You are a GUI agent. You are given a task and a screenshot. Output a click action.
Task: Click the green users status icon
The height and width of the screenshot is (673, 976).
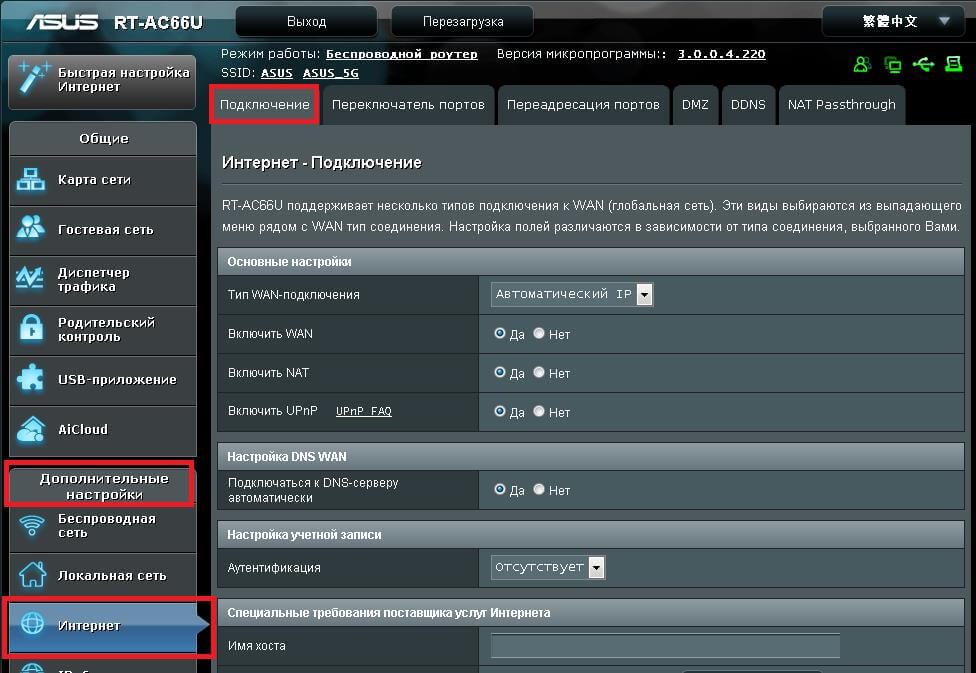[862, 64]
